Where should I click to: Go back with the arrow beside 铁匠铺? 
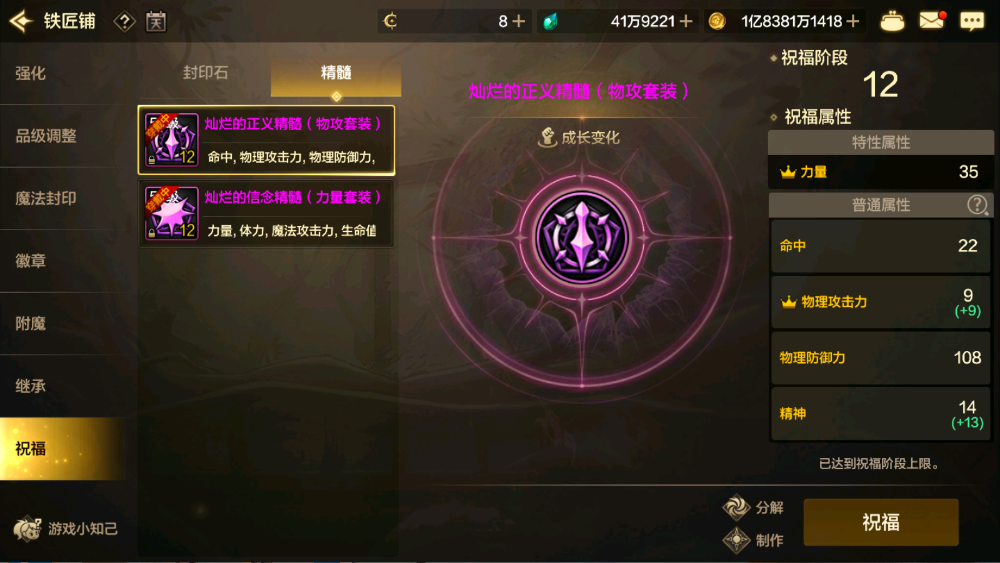click(x=21, y=21)
